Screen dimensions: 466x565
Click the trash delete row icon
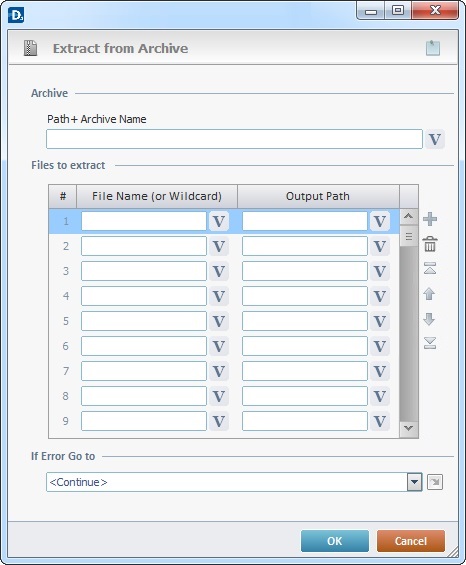click(430, 244)
